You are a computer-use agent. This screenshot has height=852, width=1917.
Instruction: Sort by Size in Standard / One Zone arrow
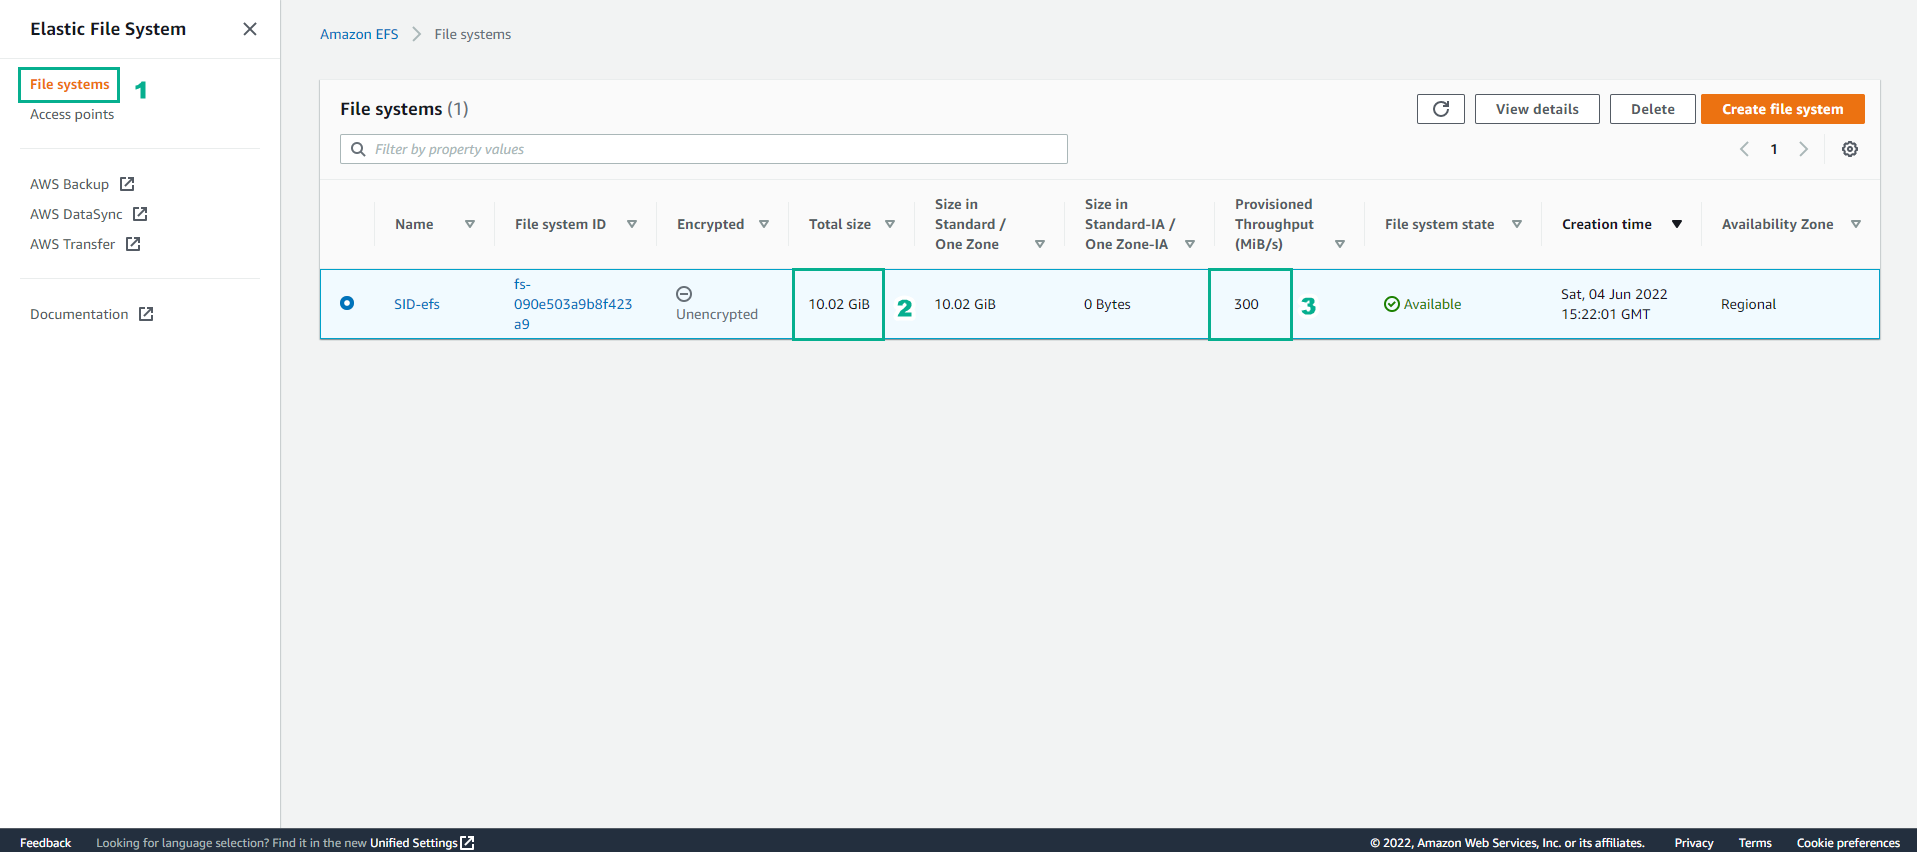[1040, 244]
